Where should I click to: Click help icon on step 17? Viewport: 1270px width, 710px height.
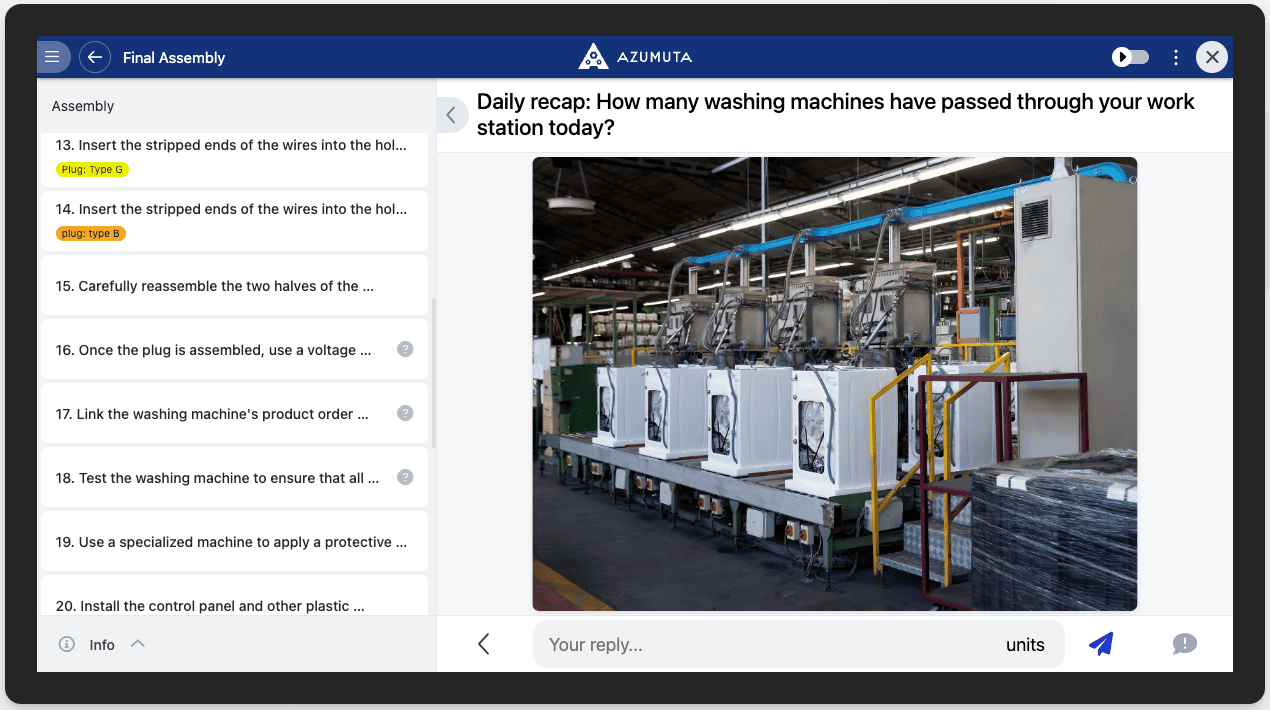(405, 413)
